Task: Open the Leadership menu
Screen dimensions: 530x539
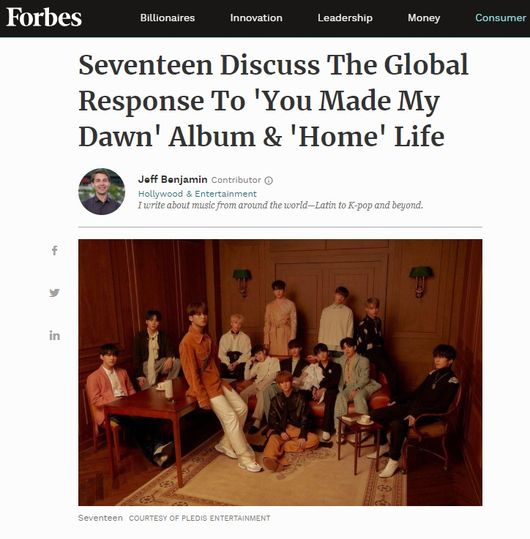Action: [345, 18]
